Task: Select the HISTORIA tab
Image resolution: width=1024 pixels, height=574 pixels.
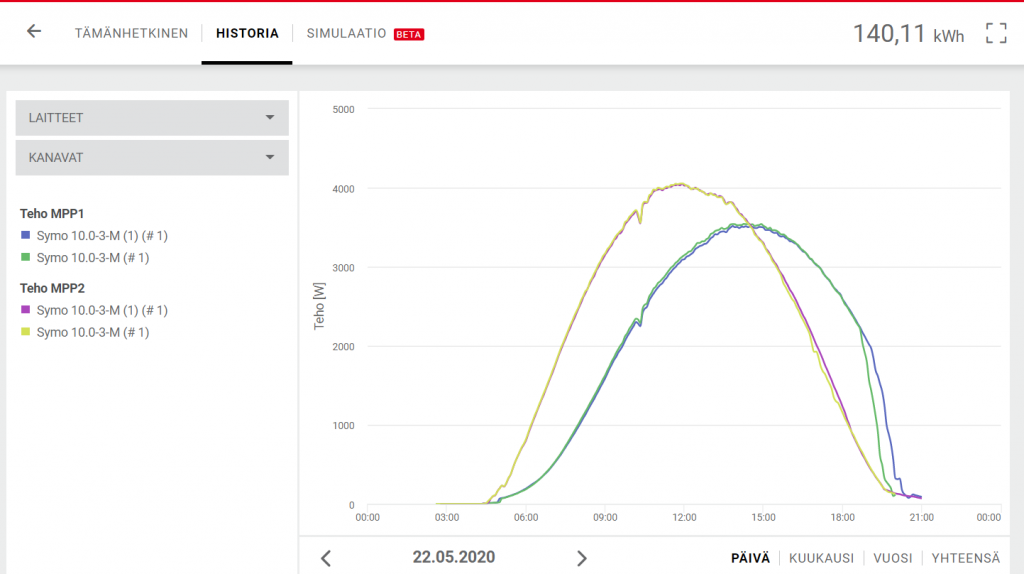Action: 247,33
